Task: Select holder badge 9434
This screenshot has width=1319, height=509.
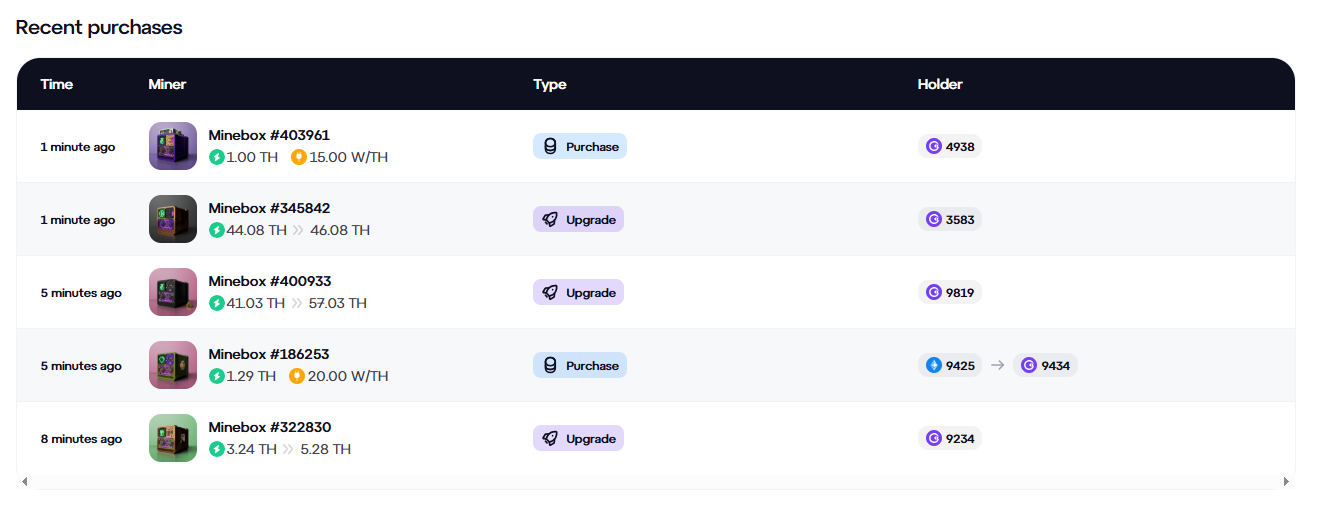Action: pyautogui.click(x=1045, y=366)
